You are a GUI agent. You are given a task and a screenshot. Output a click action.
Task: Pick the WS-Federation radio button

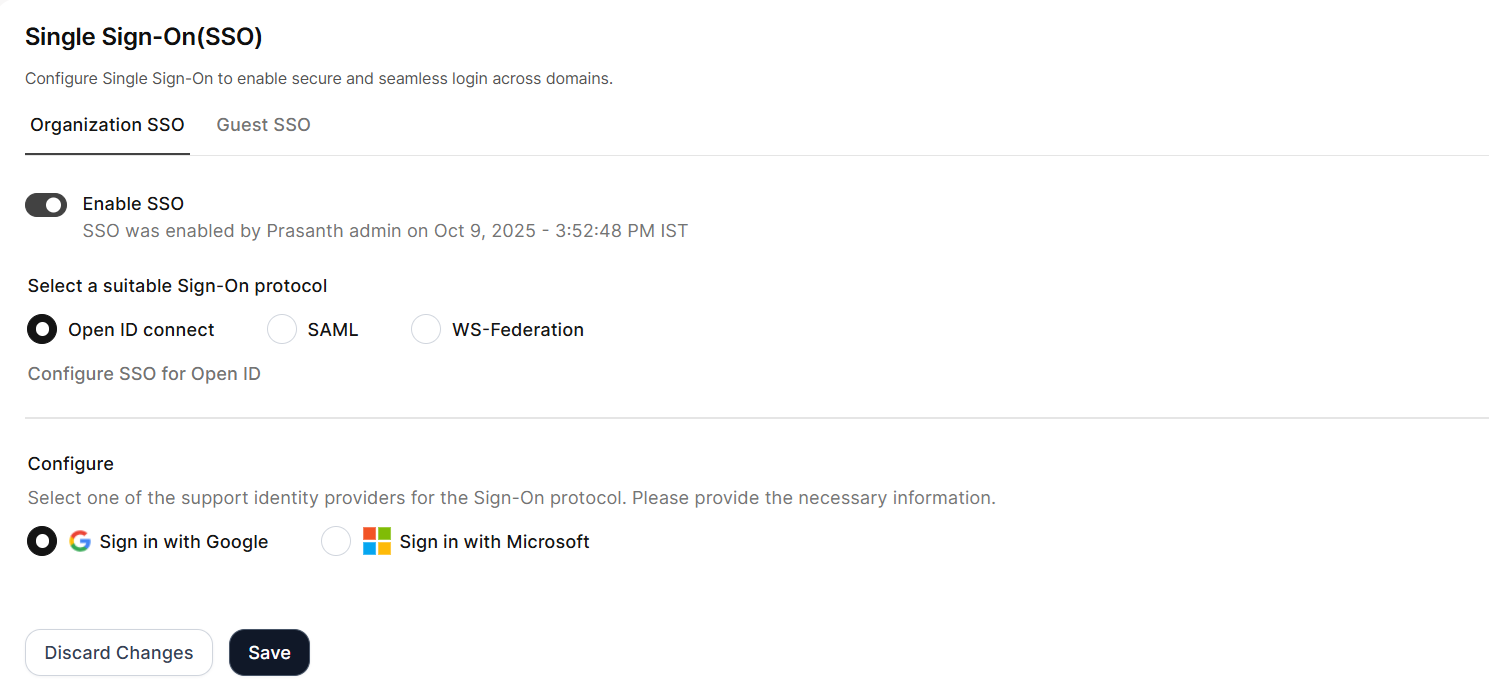pyautogui.click(x=426, y=329)
